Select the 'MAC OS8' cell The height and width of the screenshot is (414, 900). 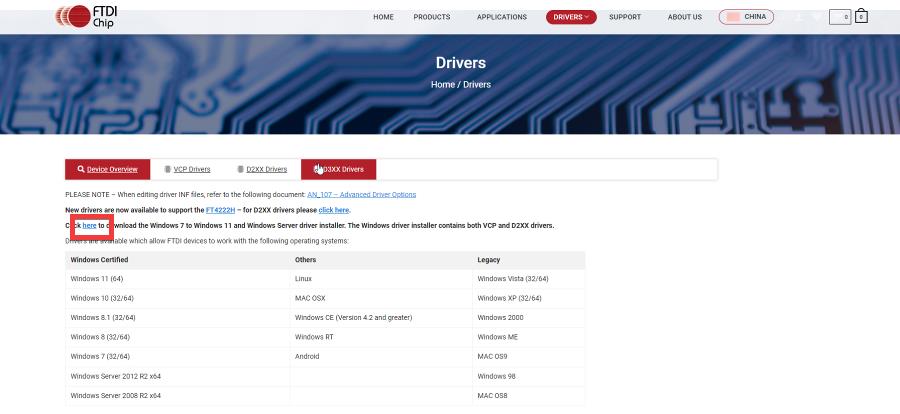529,396
